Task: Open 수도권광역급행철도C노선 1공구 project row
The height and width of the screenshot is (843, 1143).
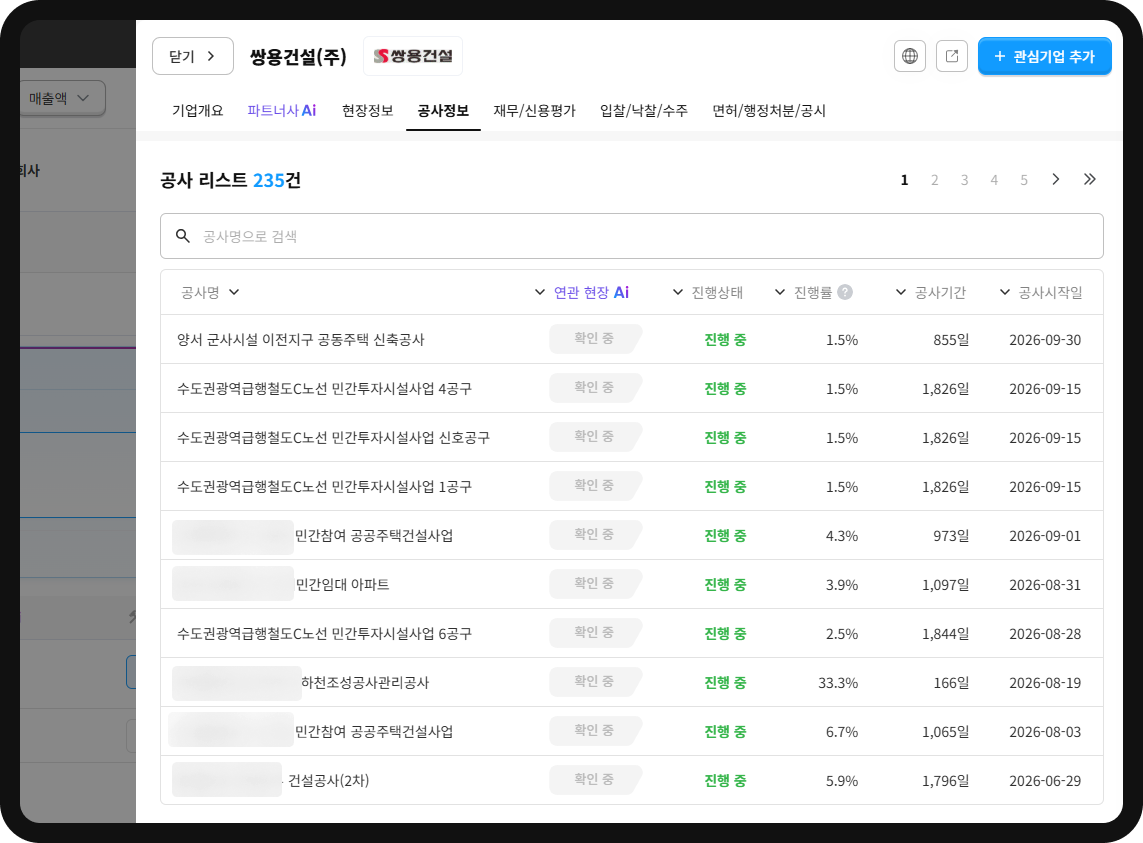Action: (x=631, y=486)
